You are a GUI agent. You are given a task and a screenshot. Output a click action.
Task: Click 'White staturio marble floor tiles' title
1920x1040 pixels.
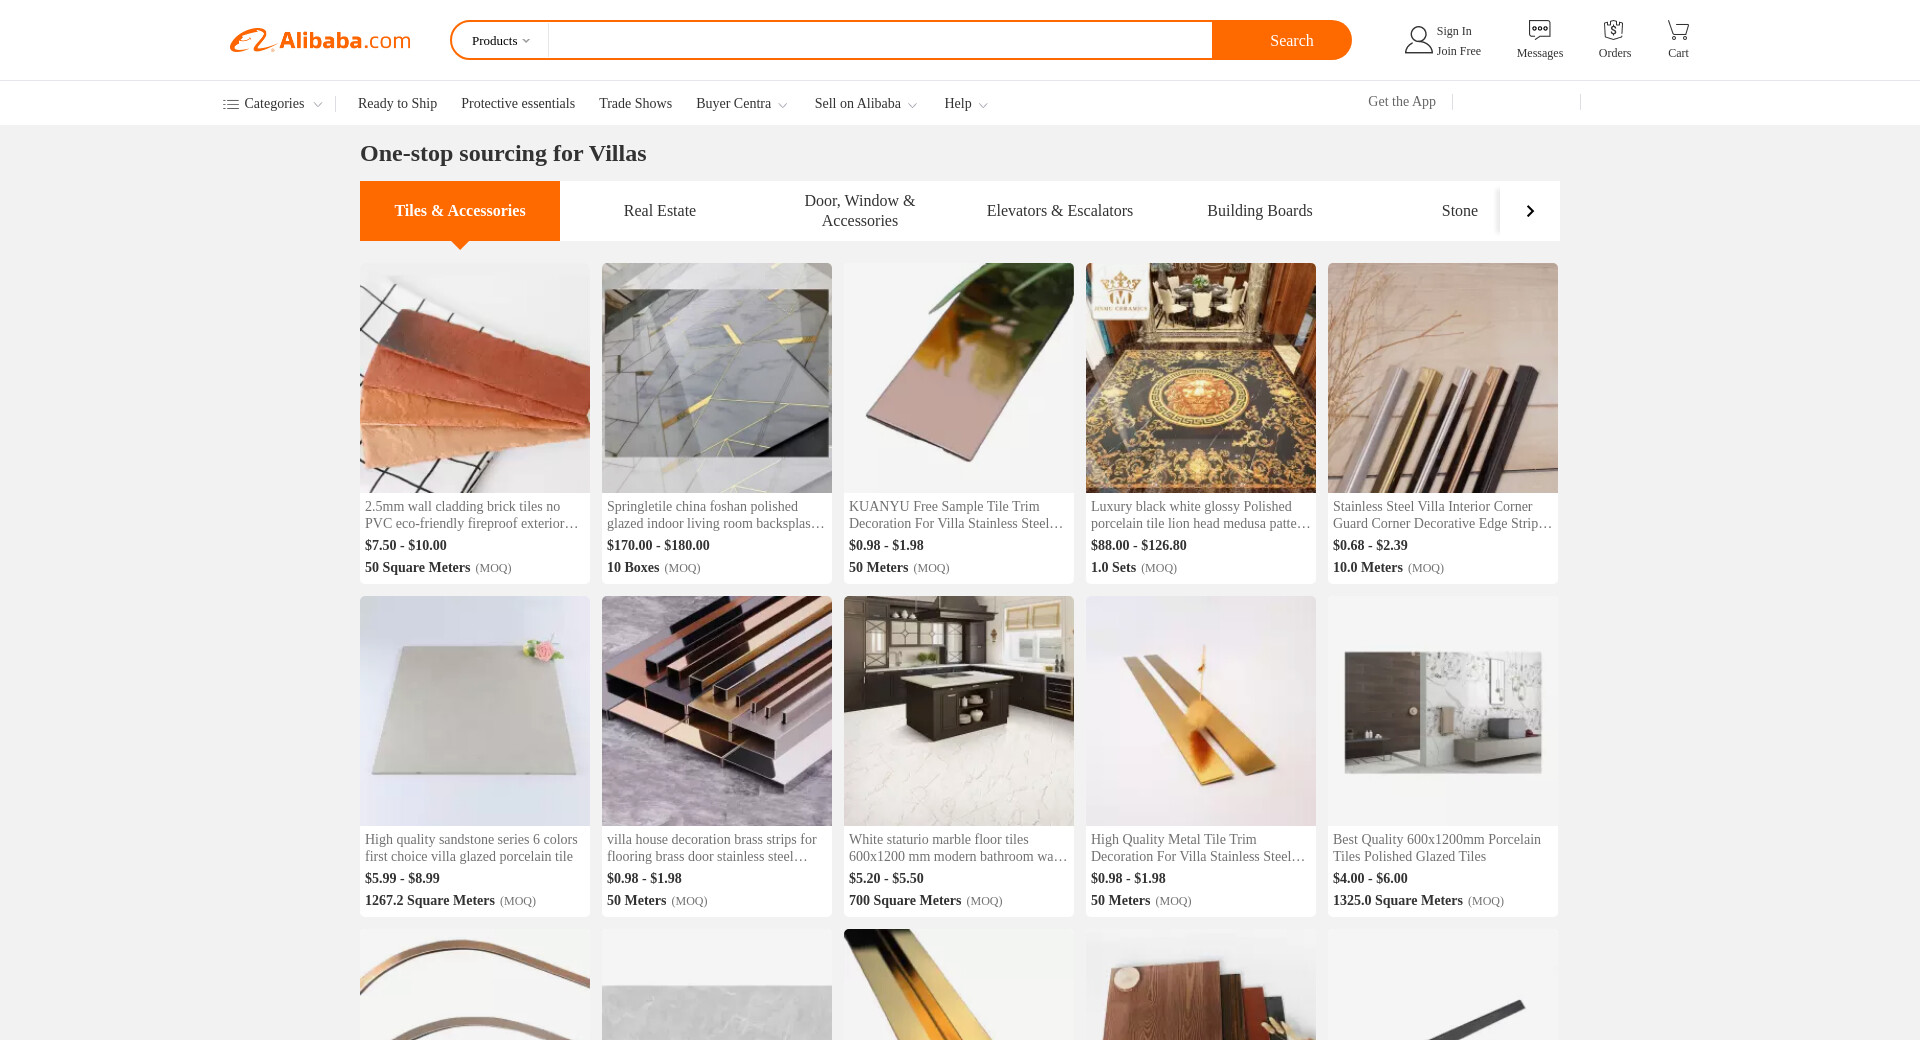[x=958, y=848]
